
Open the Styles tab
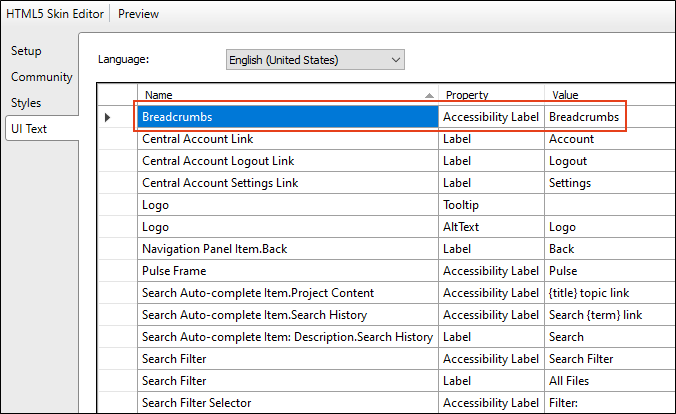pyautogui.click(x=26, y=103)
